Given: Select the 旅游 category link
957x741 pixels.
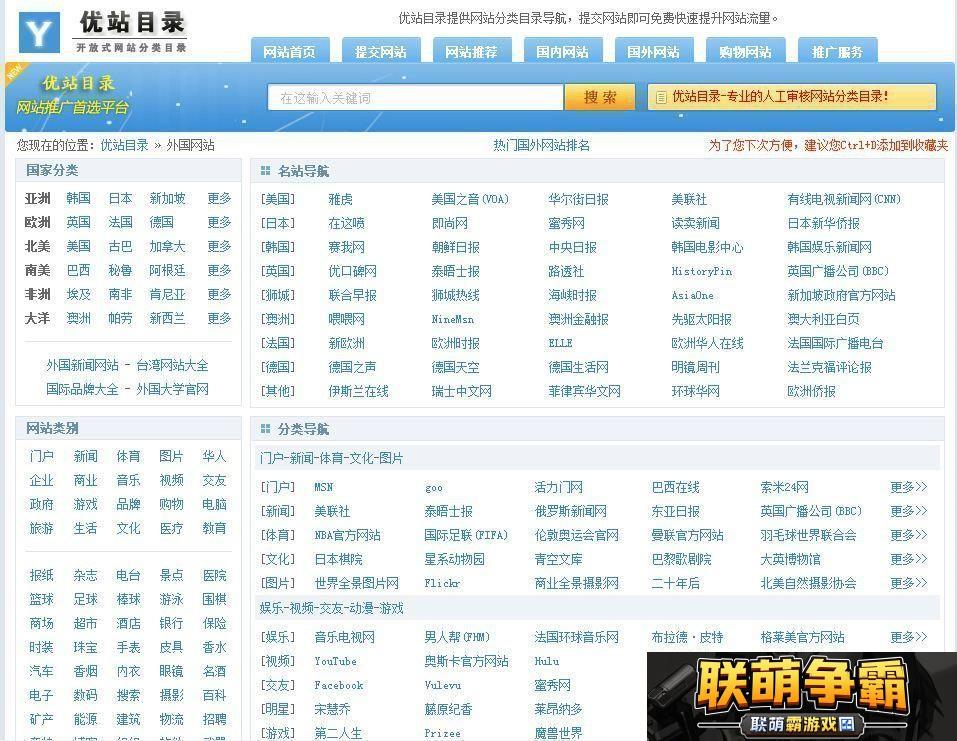Looking at the screenshot, I should (x=42, y=528).
